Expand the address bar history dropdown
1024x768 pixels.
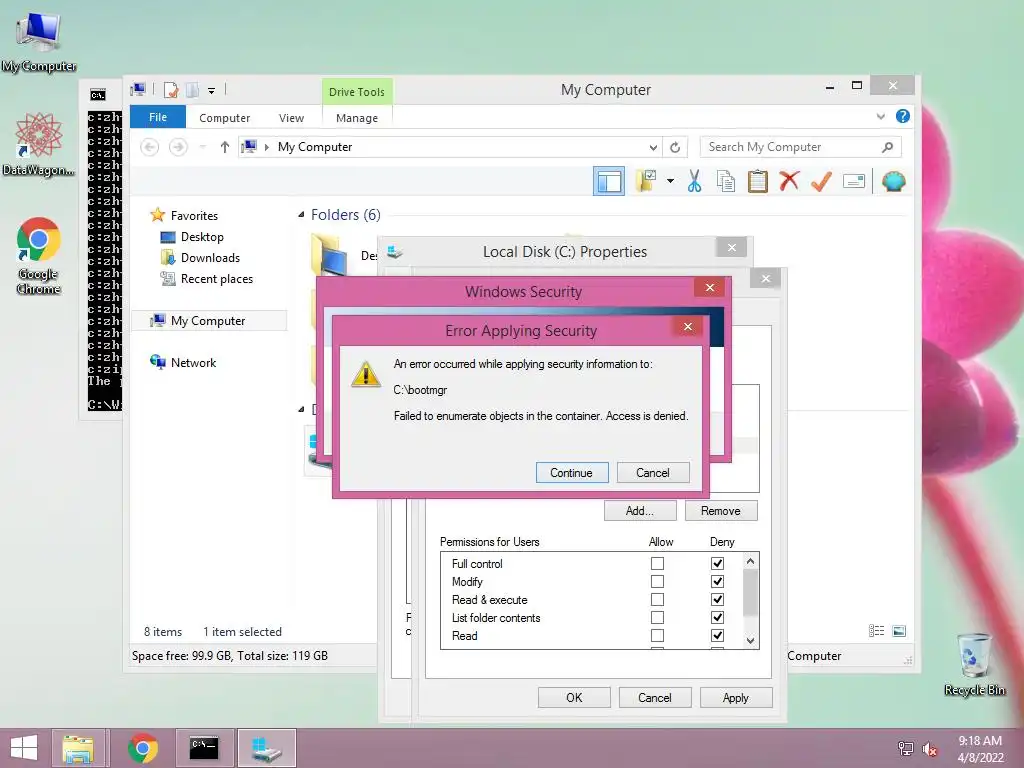653,148
